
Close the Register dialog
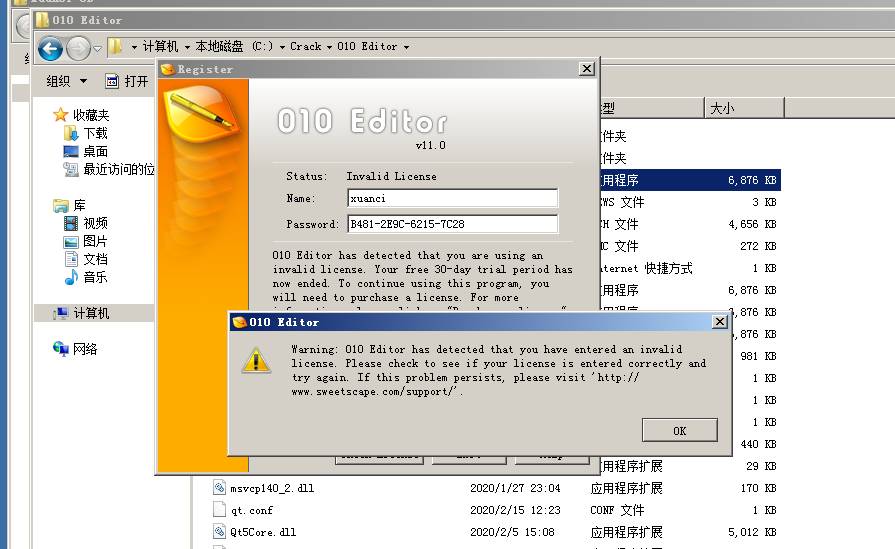[586, 68]
